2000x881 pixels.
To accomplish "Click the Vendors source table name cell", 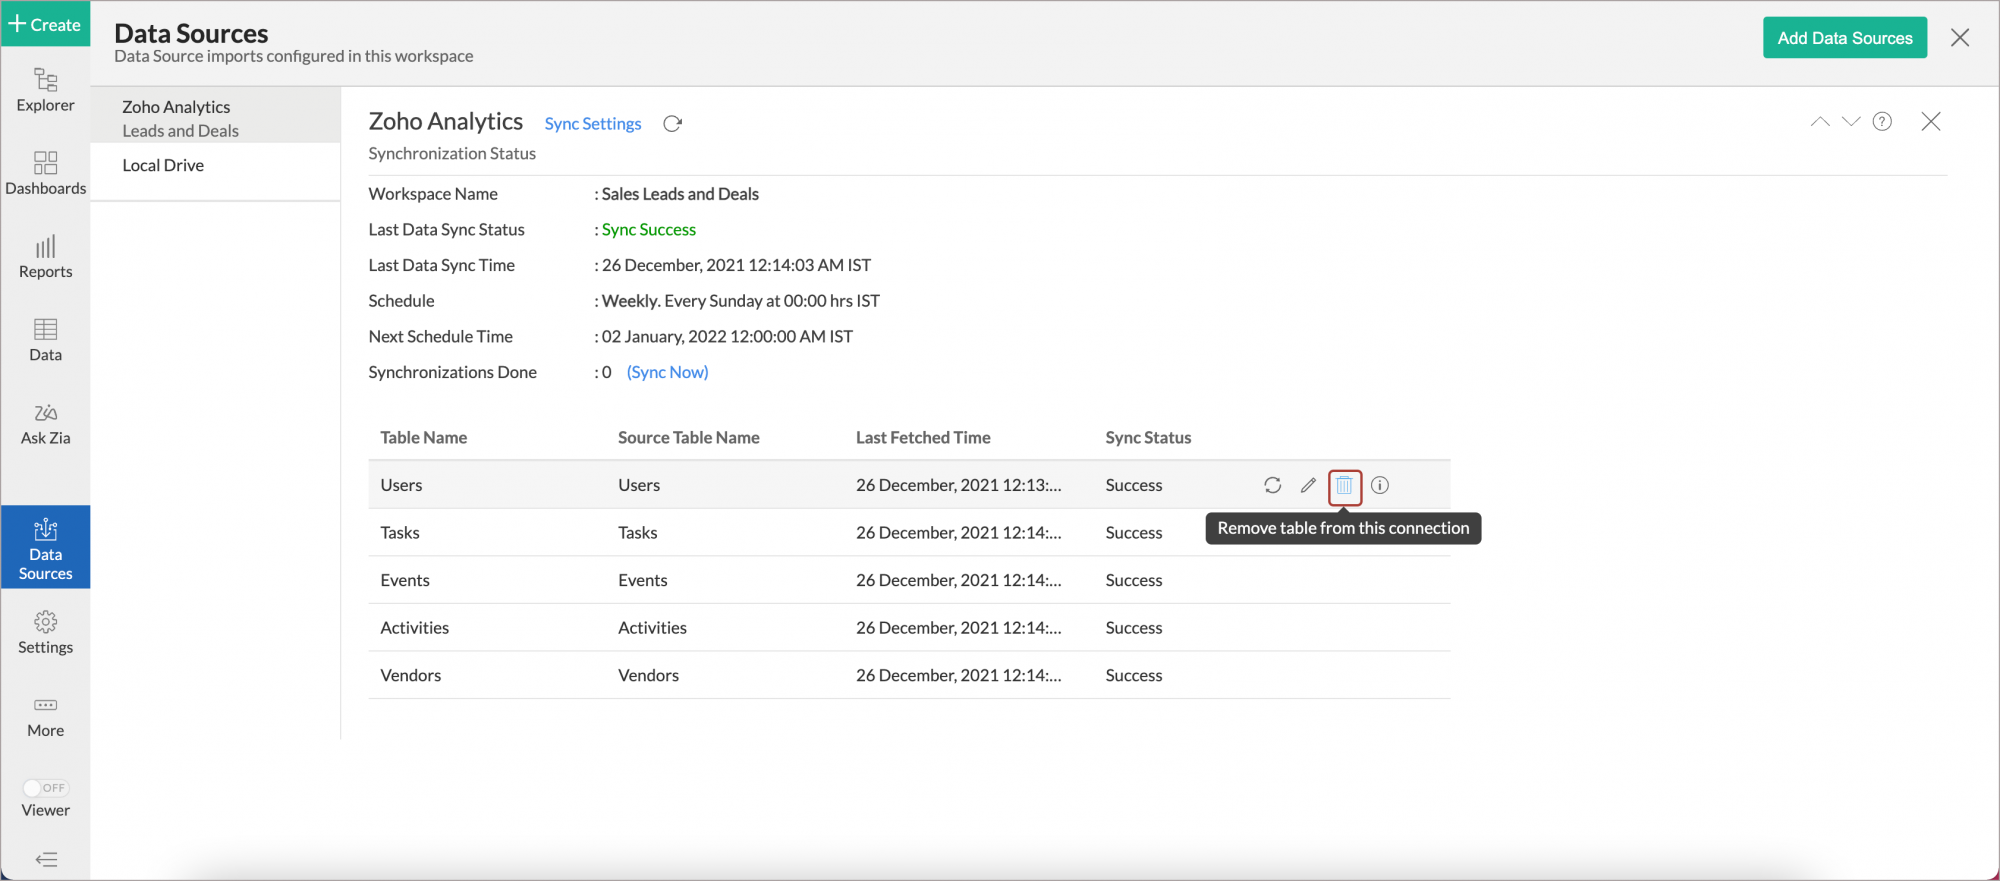I will 648,675.
